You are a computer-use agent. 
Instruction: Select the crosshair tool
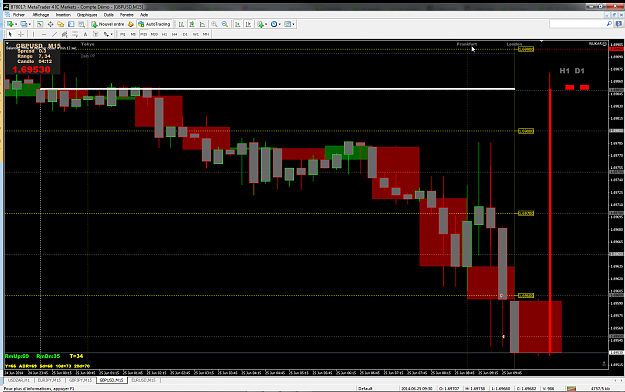click(x=21, y=34)
